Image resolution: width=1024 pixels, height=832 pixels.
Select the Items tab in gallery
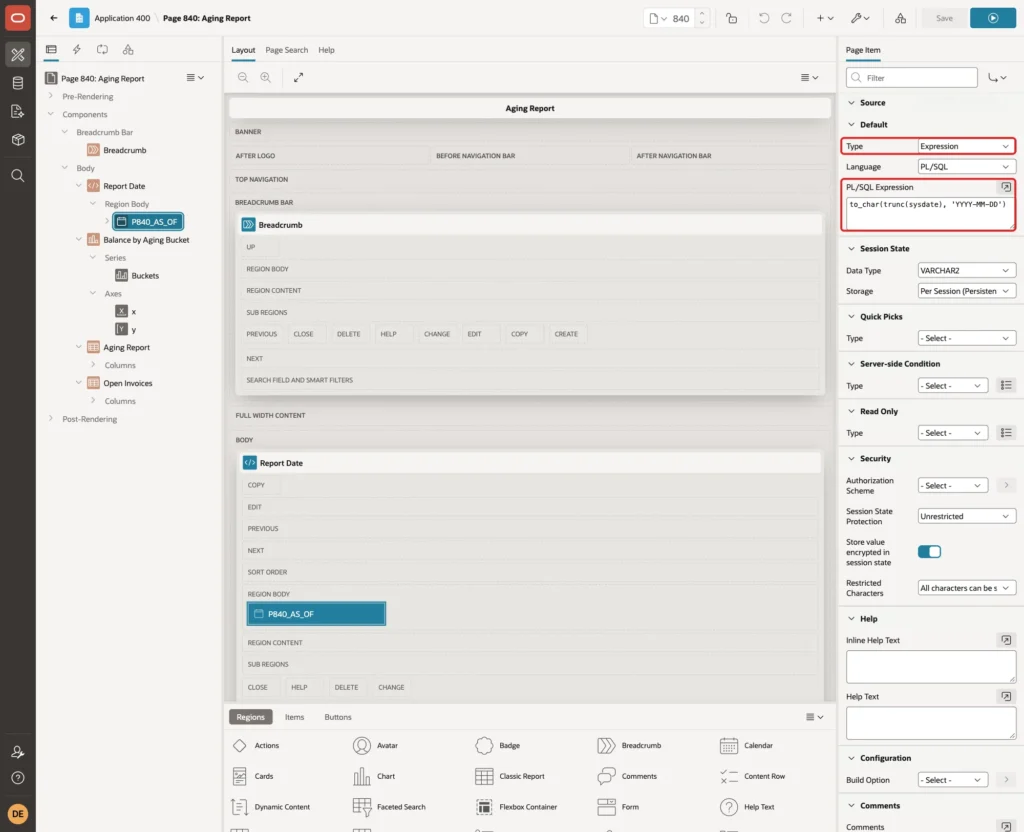(295, 717)
